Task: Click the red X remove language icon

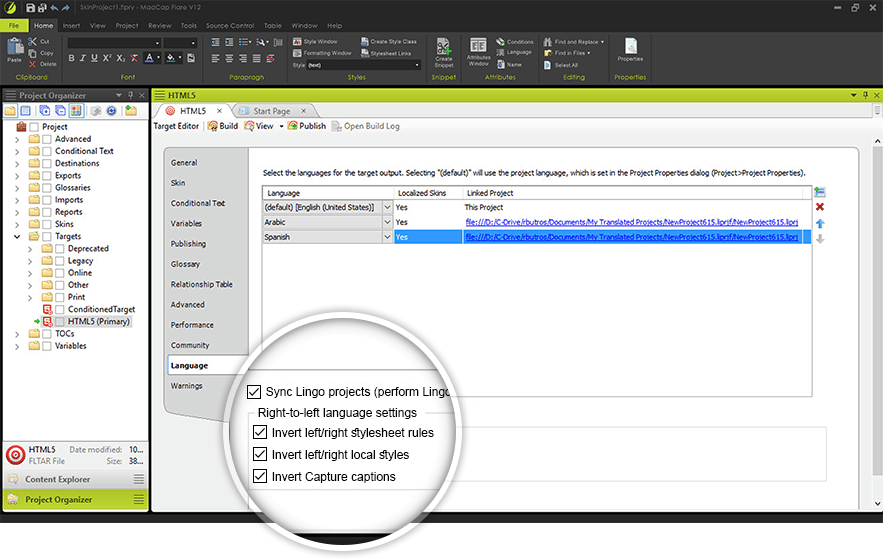Action: click(820, 207)
